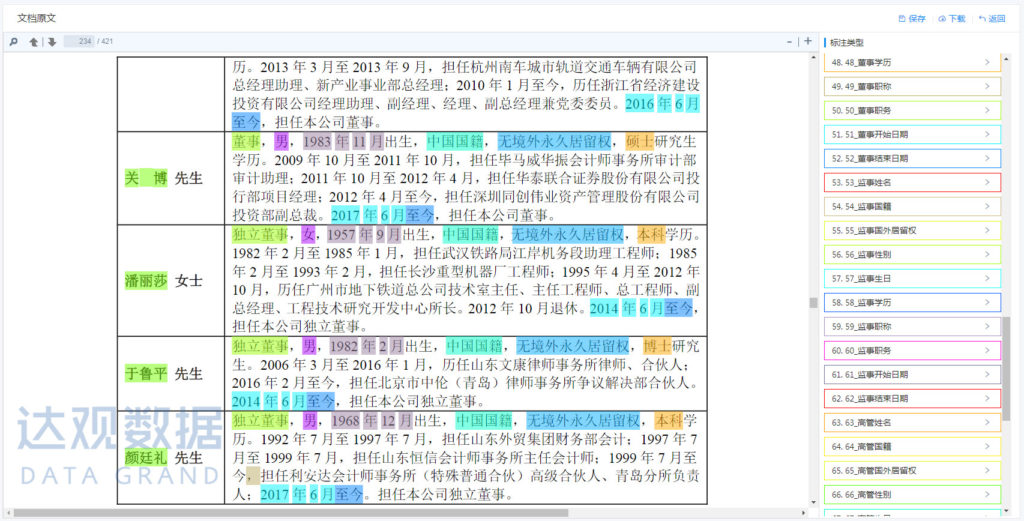Screen dimensions: 1024x521
Task: Expand the 54_监事国籍 label chevron
Action: 987,206
